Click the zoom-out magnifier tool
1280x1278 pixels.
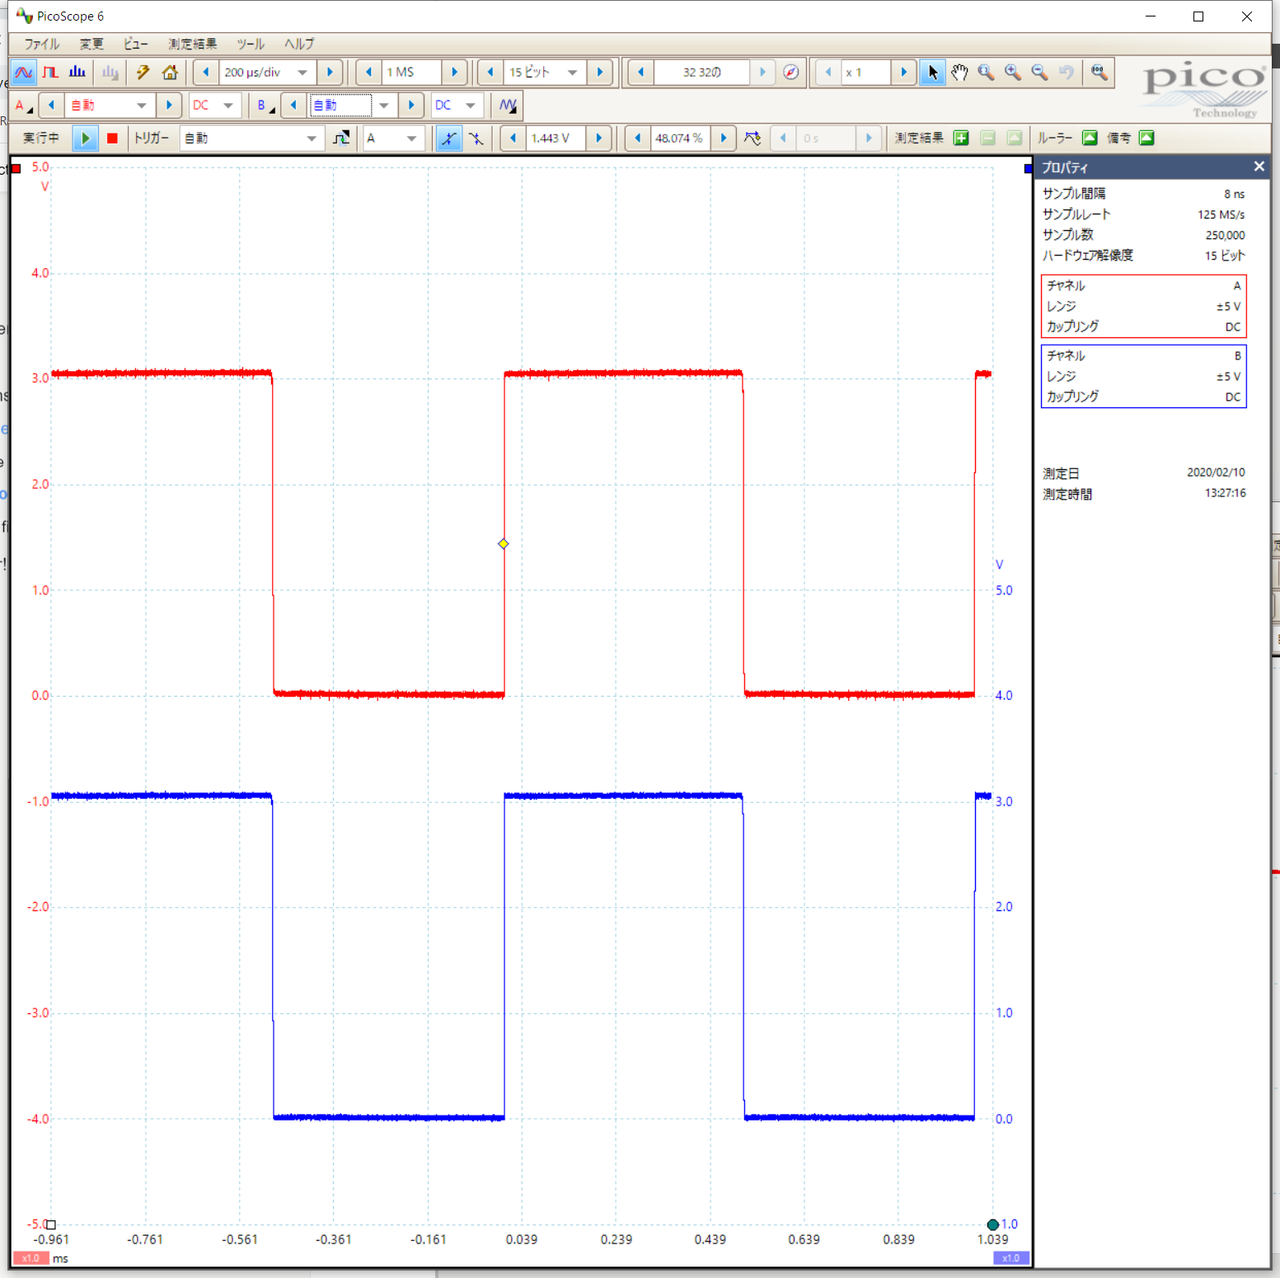1040,72
